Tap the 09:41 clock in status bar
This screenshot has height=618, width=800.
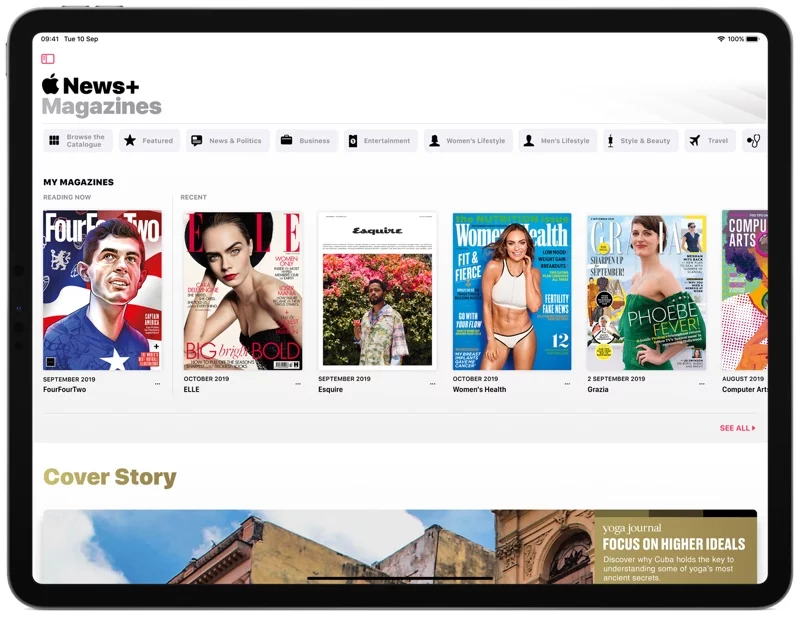tap(50, 39)
